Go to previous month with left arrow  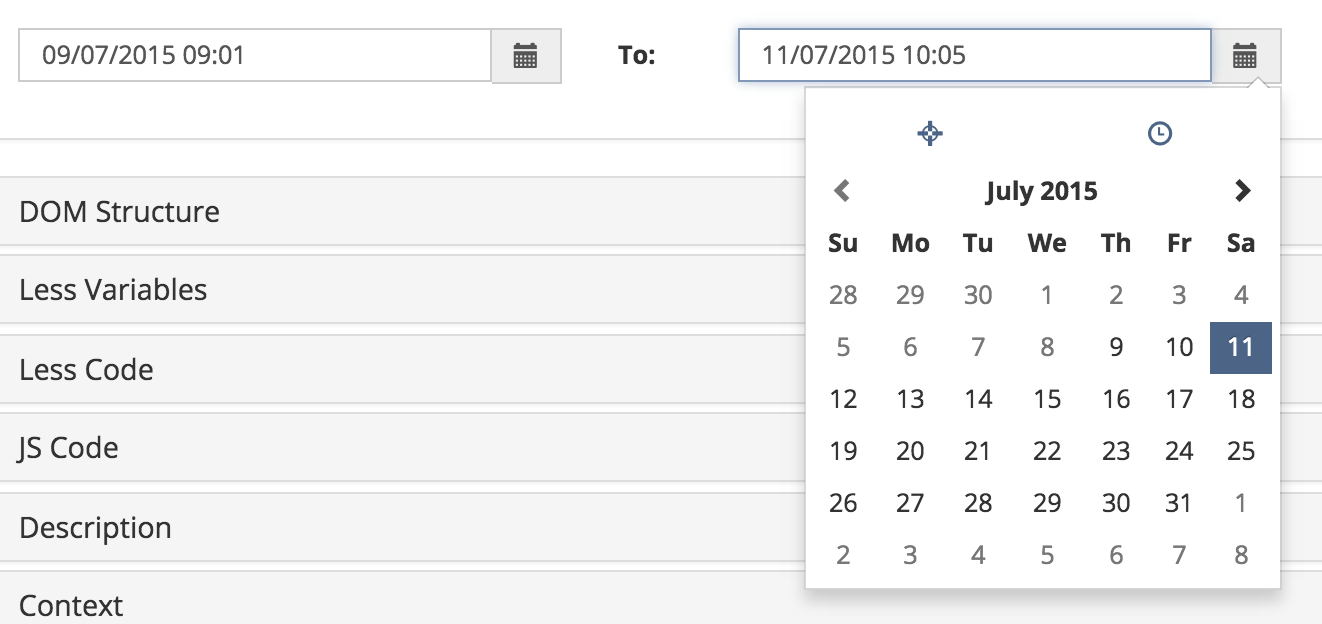(842, 190)
